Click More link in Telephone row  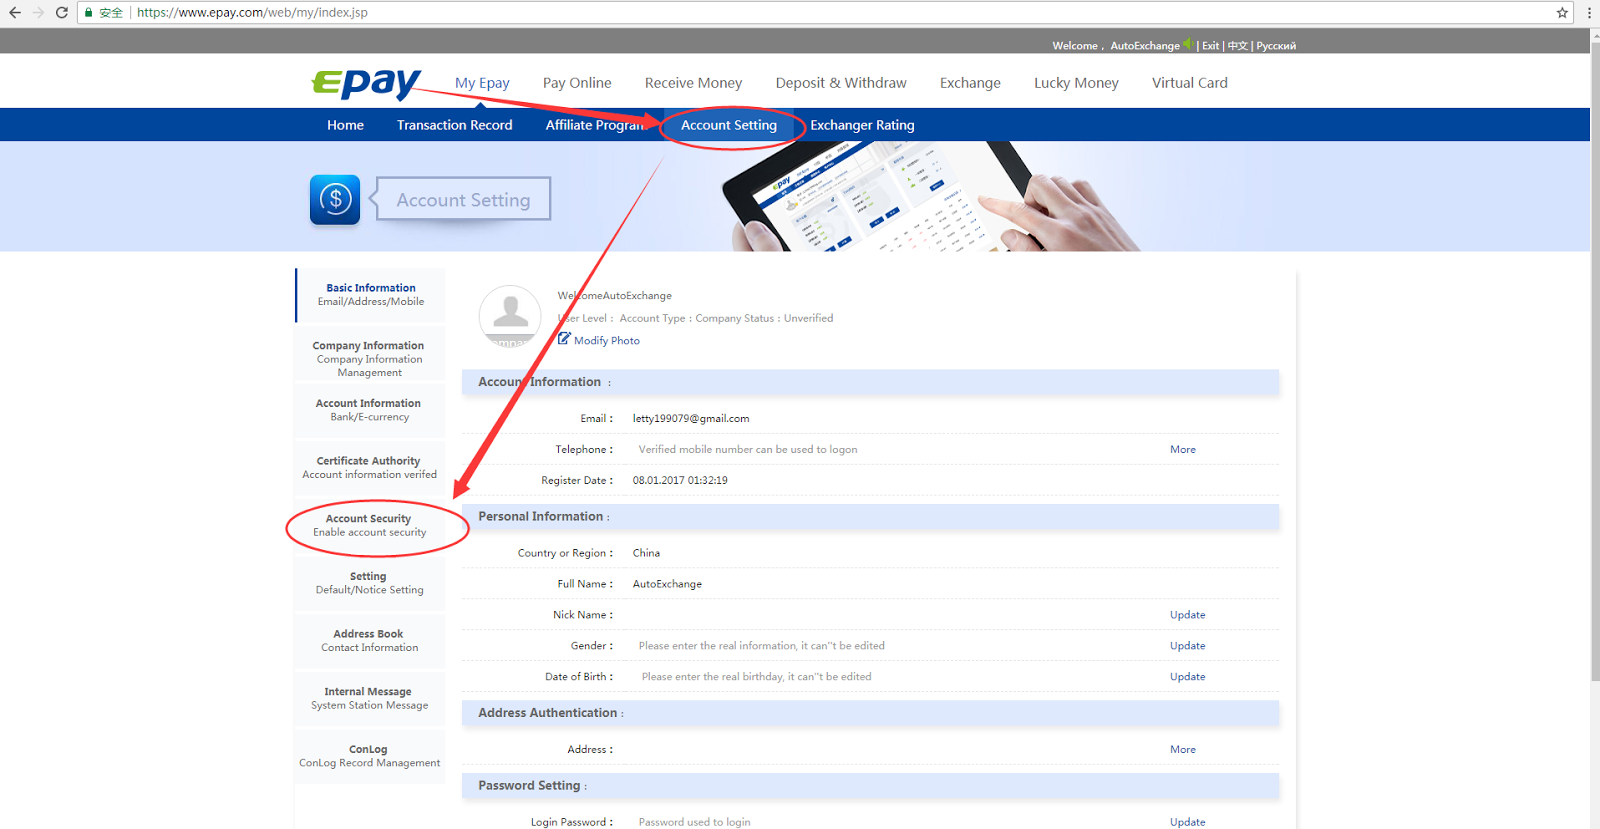point(1183,450)
